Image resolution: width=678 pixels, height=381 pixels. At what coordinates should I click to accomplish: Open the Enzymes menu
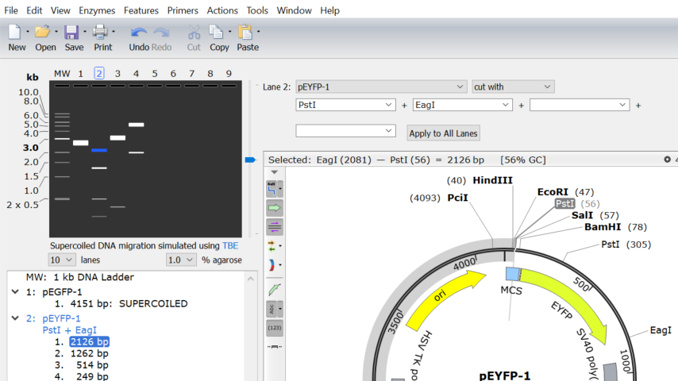click(97, 10)
